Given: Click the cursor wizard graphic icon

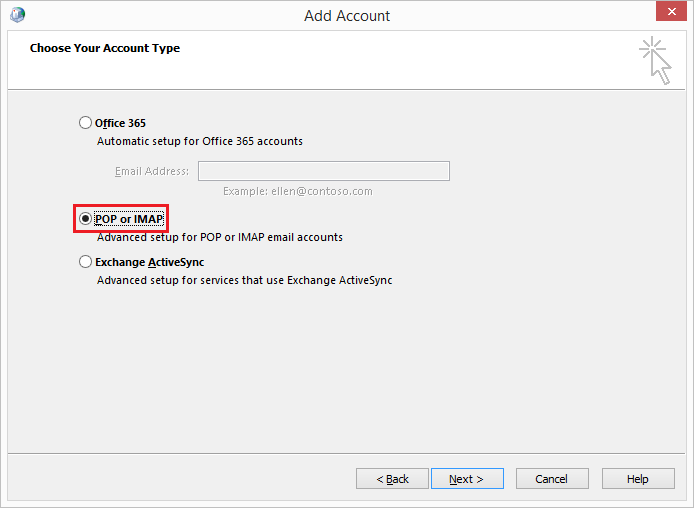Looking at the screenshot, I should coord(655,61).
